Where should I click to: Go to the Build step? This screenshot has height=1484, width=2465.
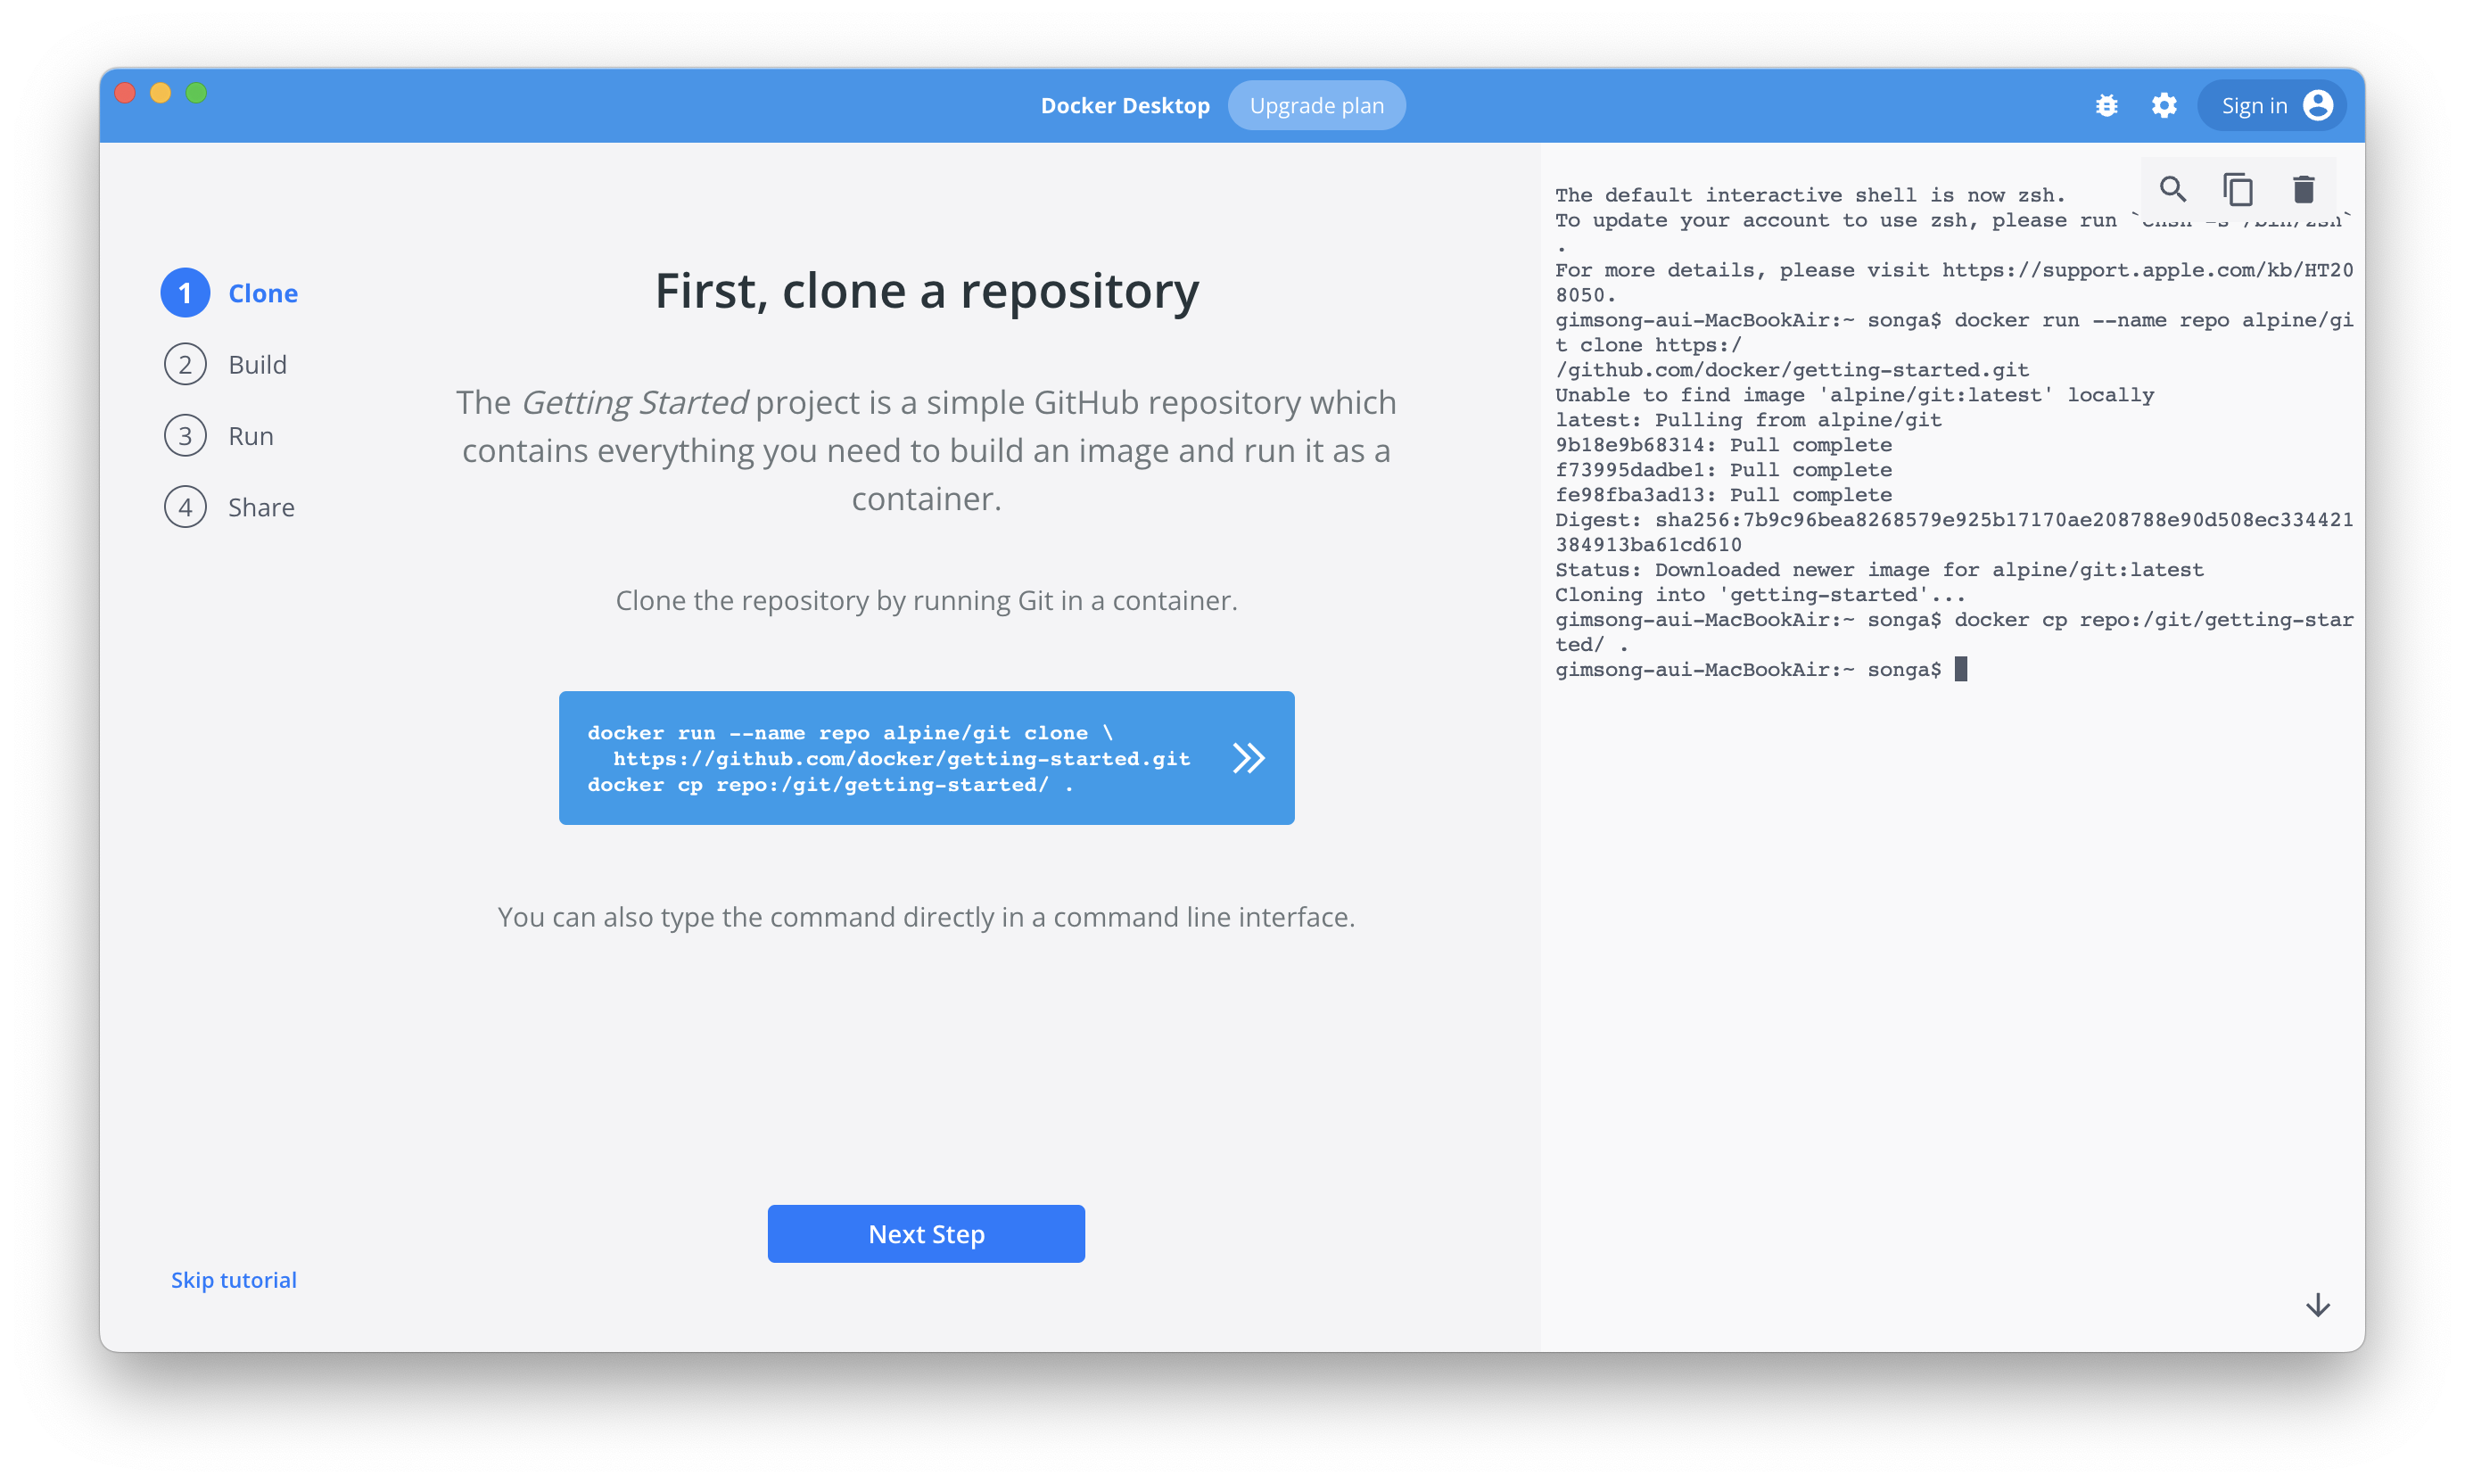pyautogui.click(x=257, y=365)
